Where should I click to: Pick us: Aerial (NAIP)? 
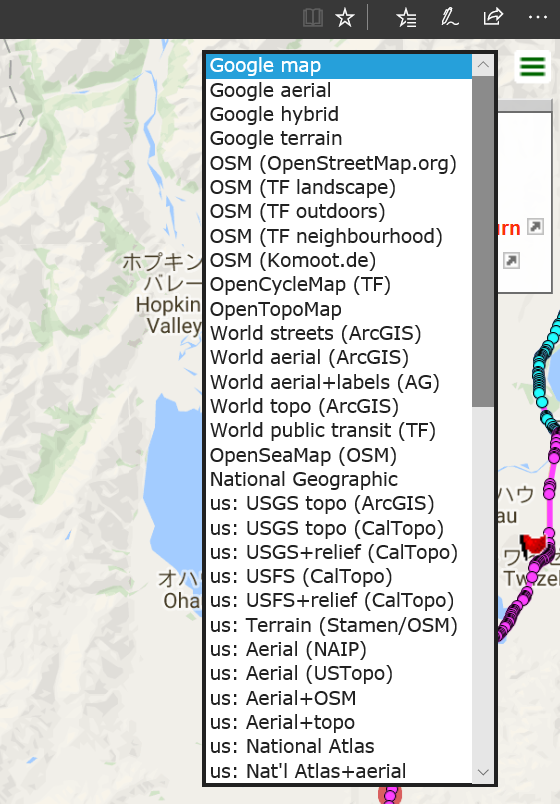pos(338,649)
